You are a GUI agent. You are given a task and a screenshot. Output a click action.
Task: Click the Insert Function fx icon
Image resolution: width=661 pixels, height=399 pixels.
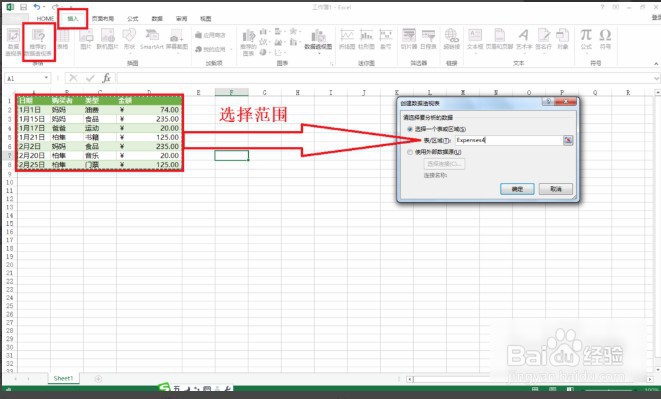[x=106, y=78]
